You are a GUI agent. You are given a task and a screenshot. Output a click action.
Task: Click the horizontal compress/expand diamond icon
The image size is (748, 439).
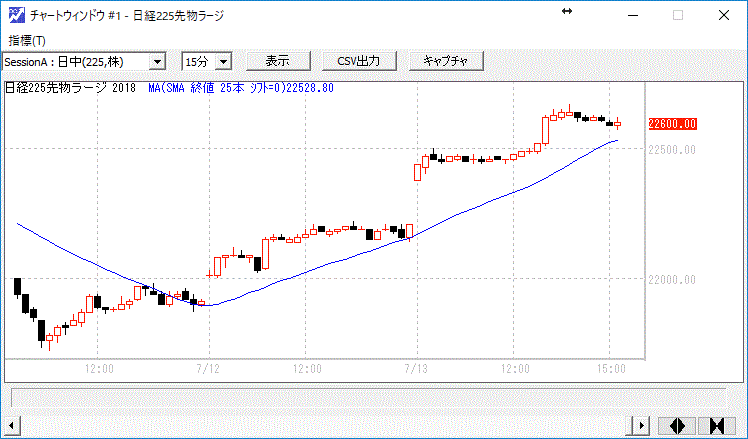tap(678, 425)
